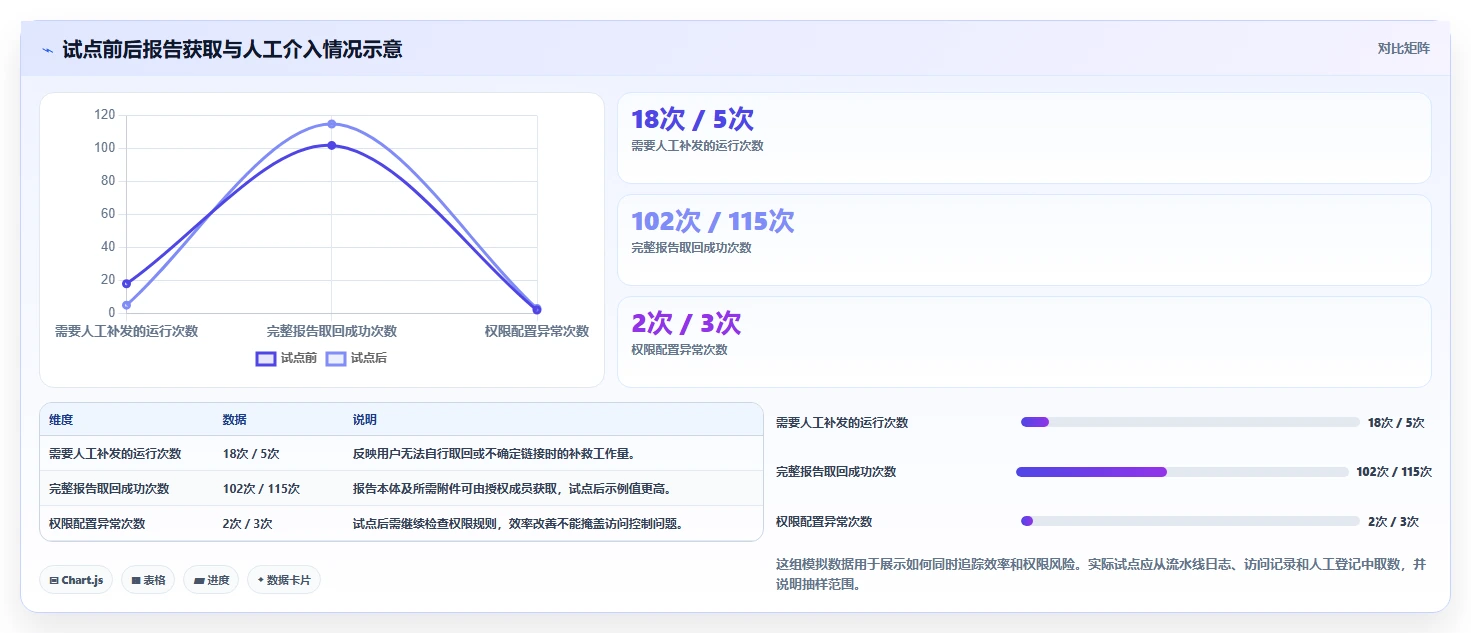The image size is (1471, 633).
Task: Open the 对比矩阵 label in the header
Action: (1404, 49)
